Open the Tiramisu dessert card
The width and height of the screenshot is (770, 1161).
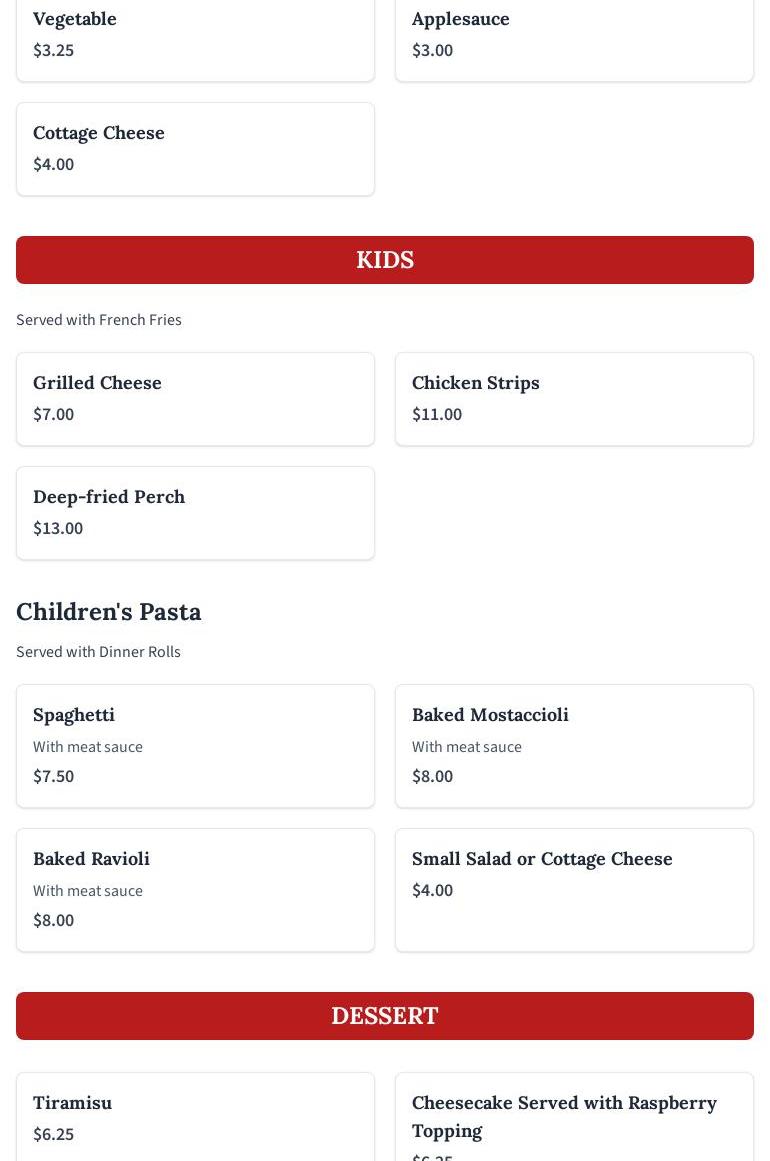195,1117
